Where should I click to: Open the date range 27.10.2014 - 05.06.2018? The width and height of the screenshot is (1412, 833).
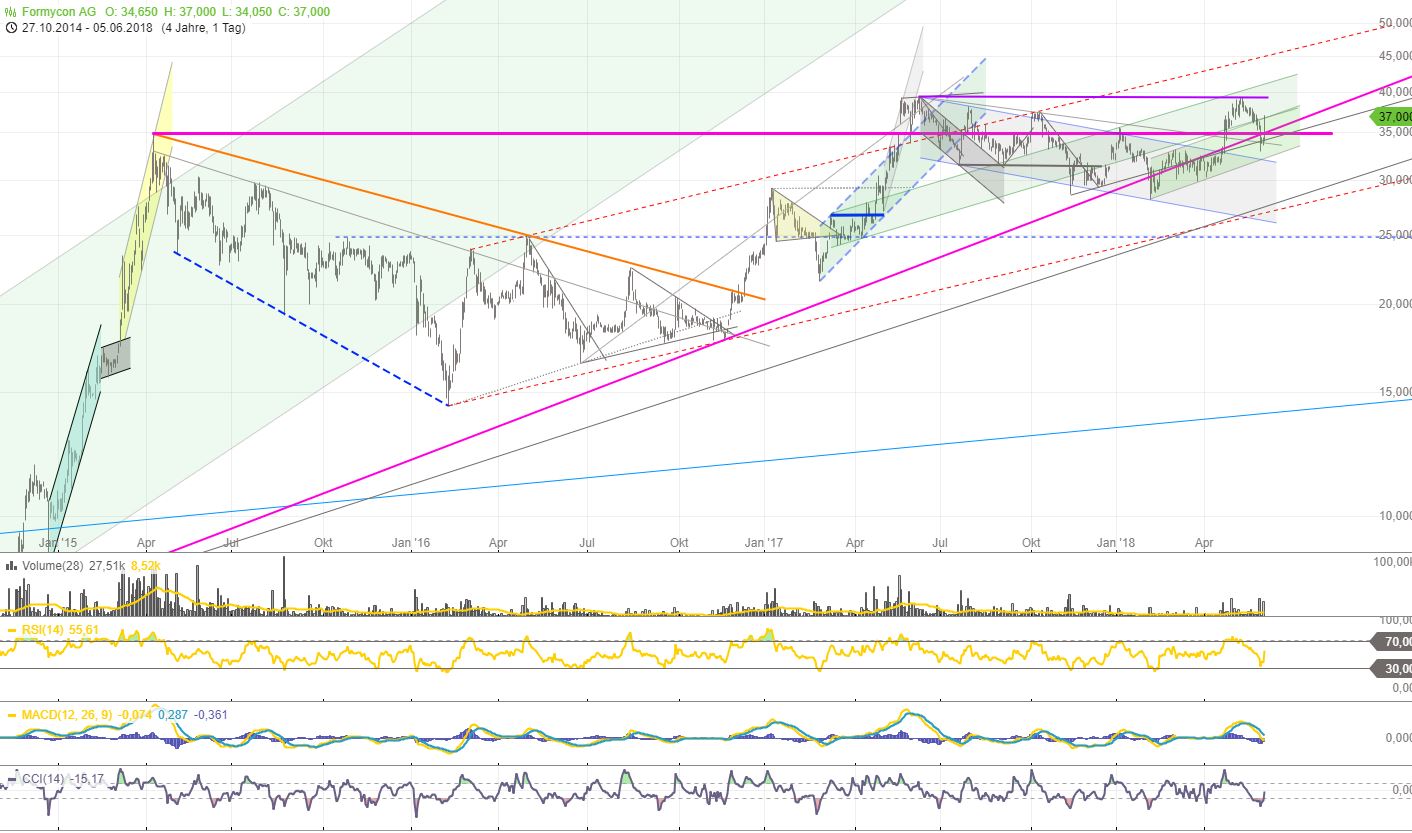(x=80, y=27)
